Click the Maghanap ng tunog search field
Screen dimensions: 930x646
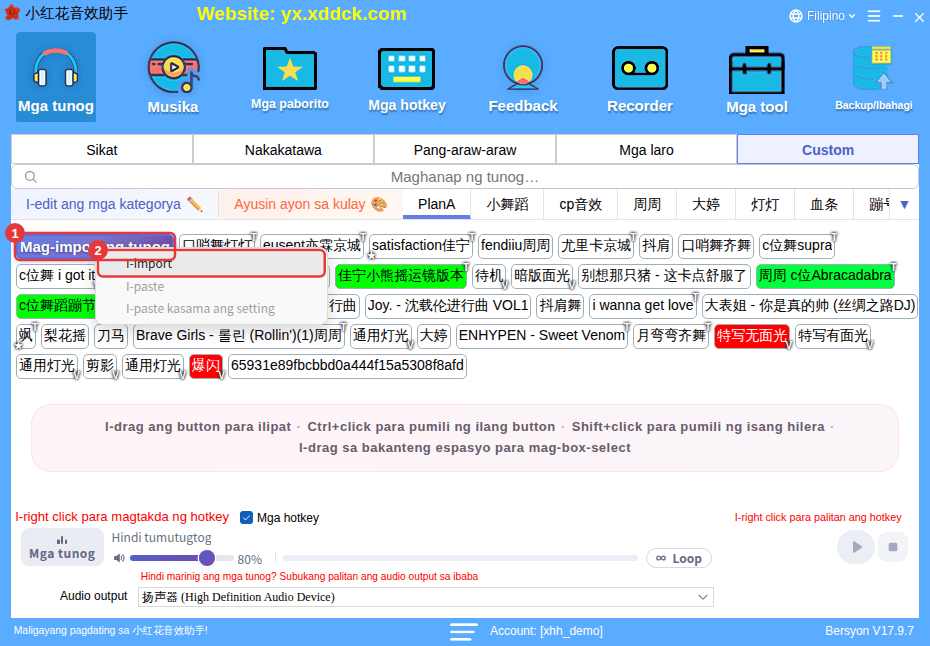pos(464,177)
